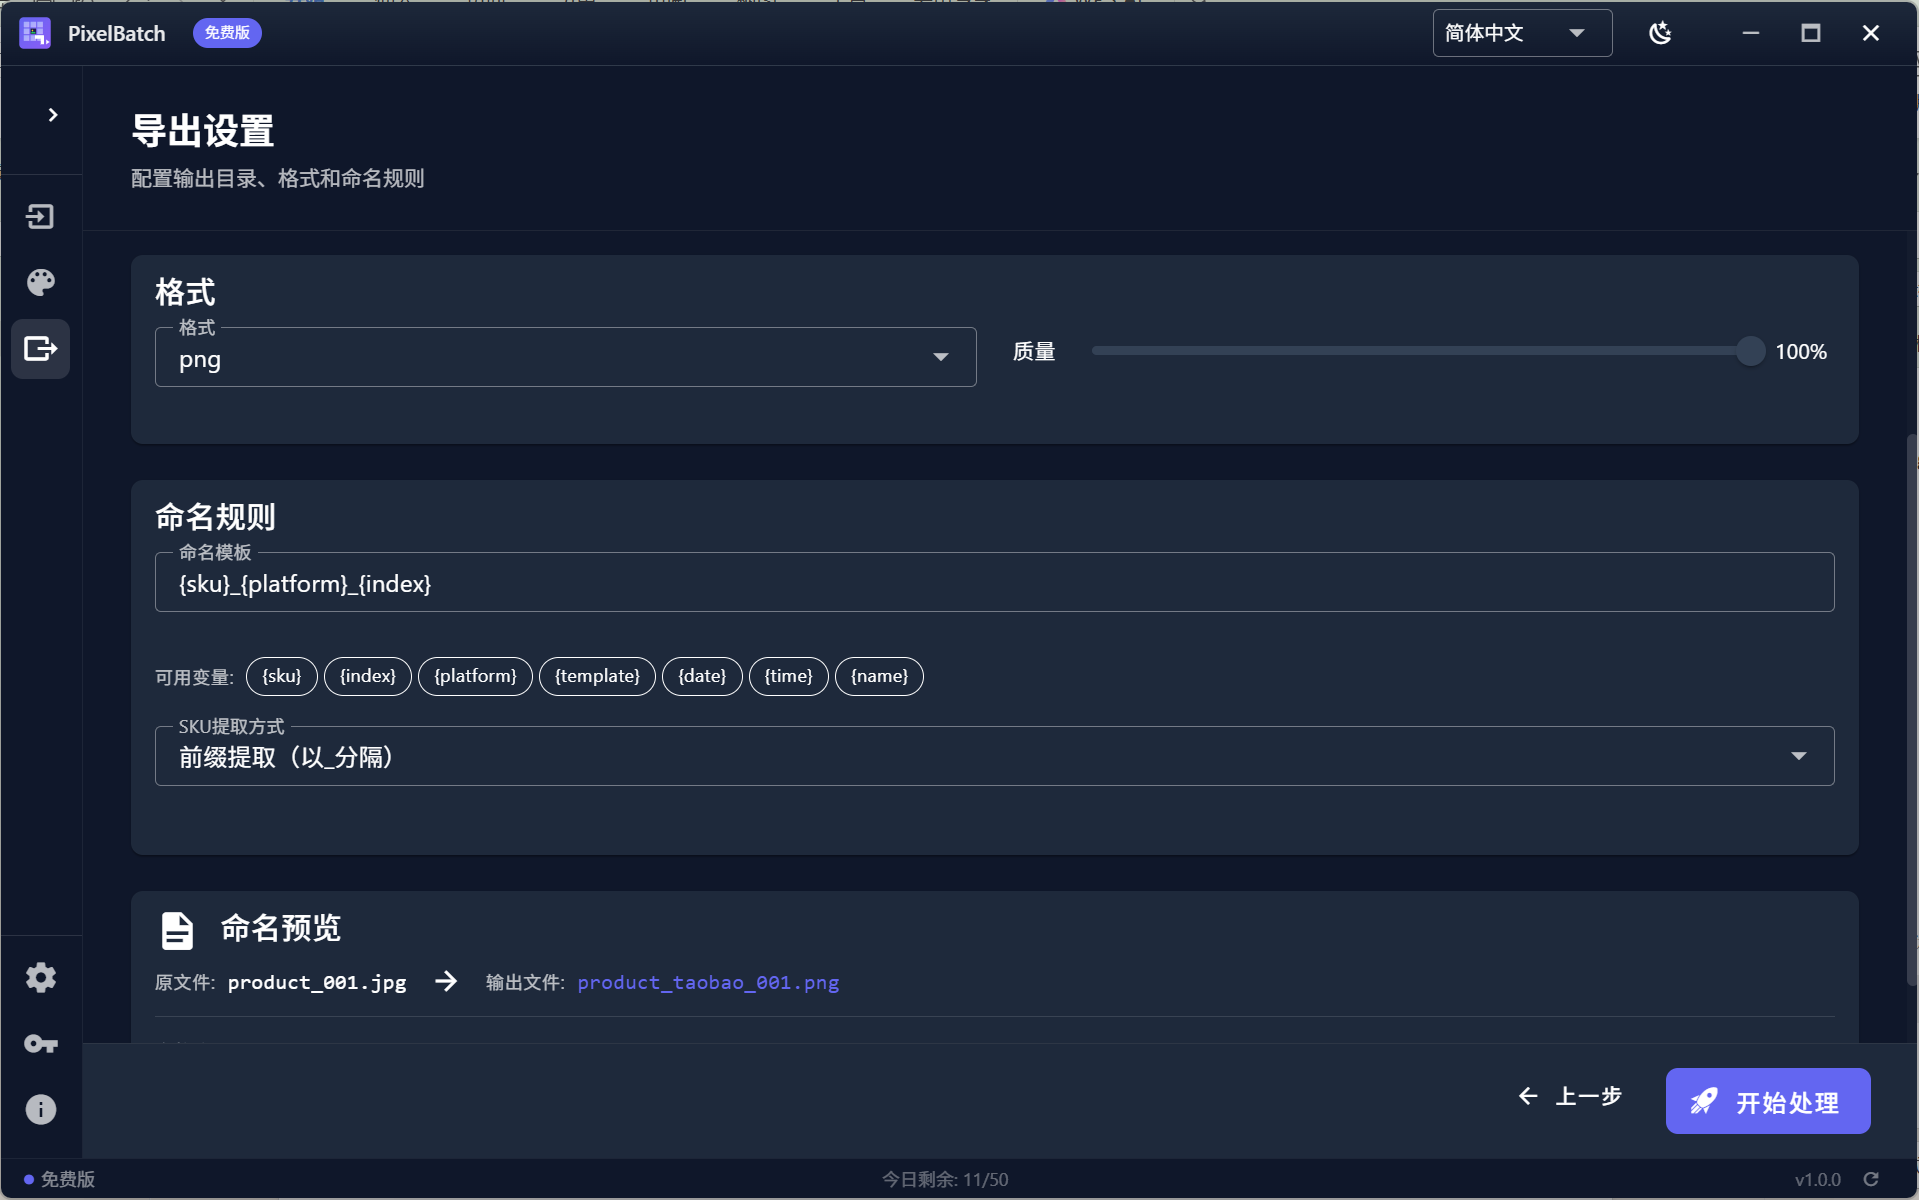1919x1200 pixels.
Task: Click the 质量 quality slider handle
Action: click(1750, 351)
